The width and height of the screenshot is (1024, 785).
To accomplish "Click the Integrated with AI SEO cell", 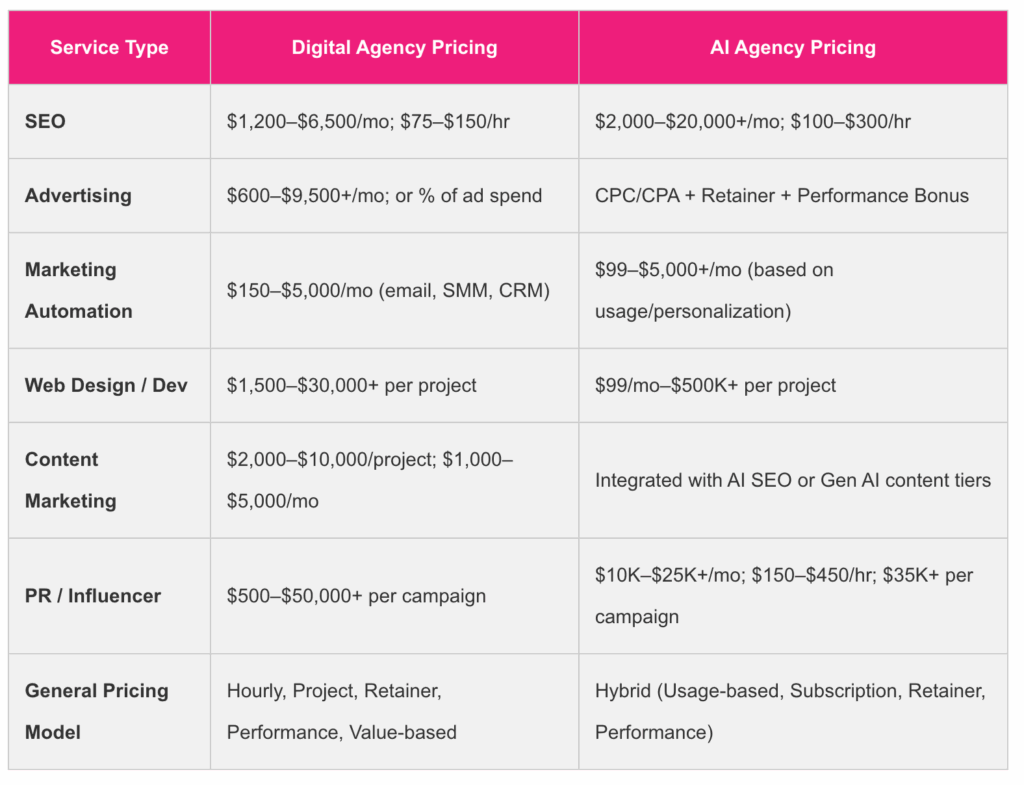I will (x=792, y=480).
